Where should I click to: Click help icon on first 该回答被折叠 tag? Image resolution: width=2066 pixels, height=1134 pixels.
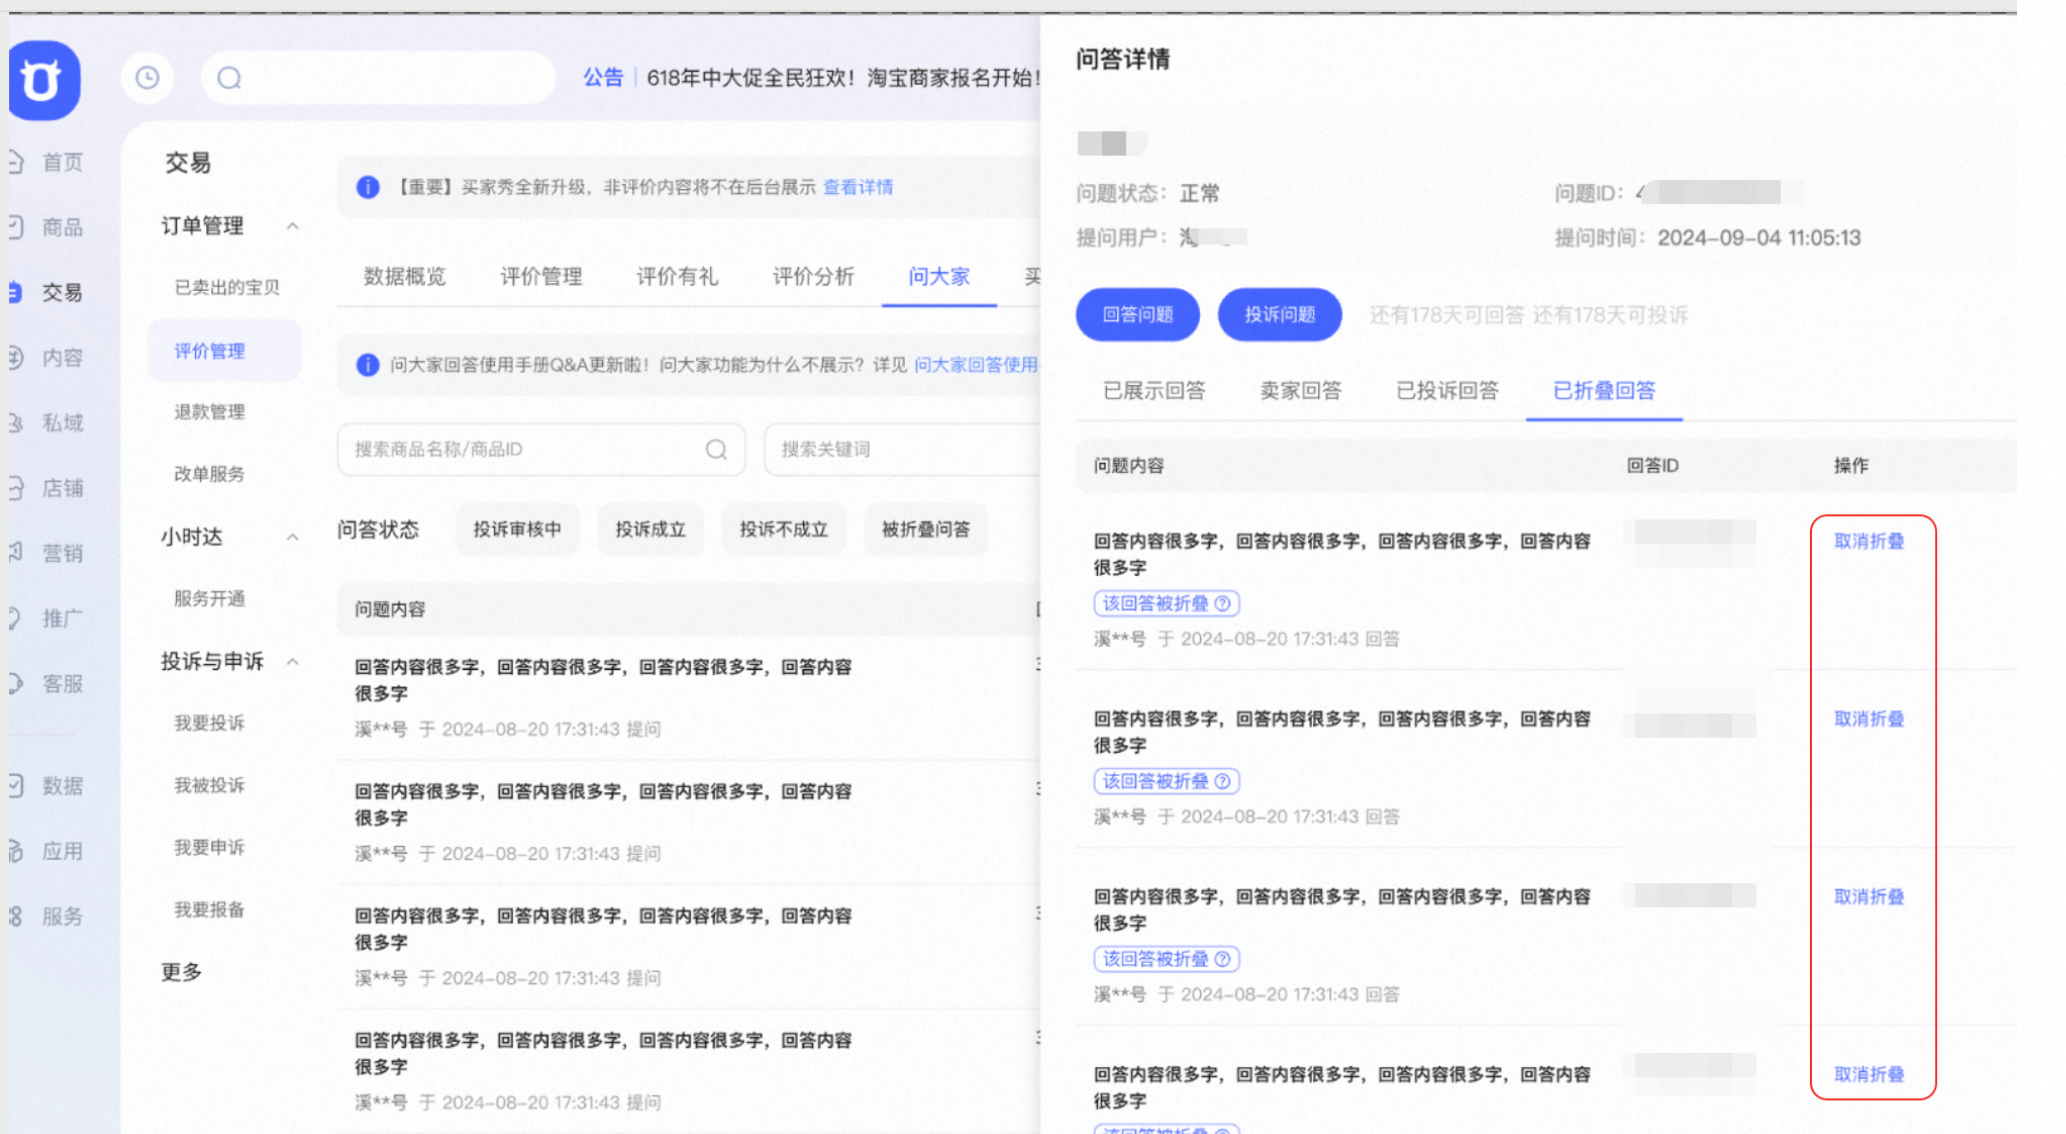(x=1222, y=603)
